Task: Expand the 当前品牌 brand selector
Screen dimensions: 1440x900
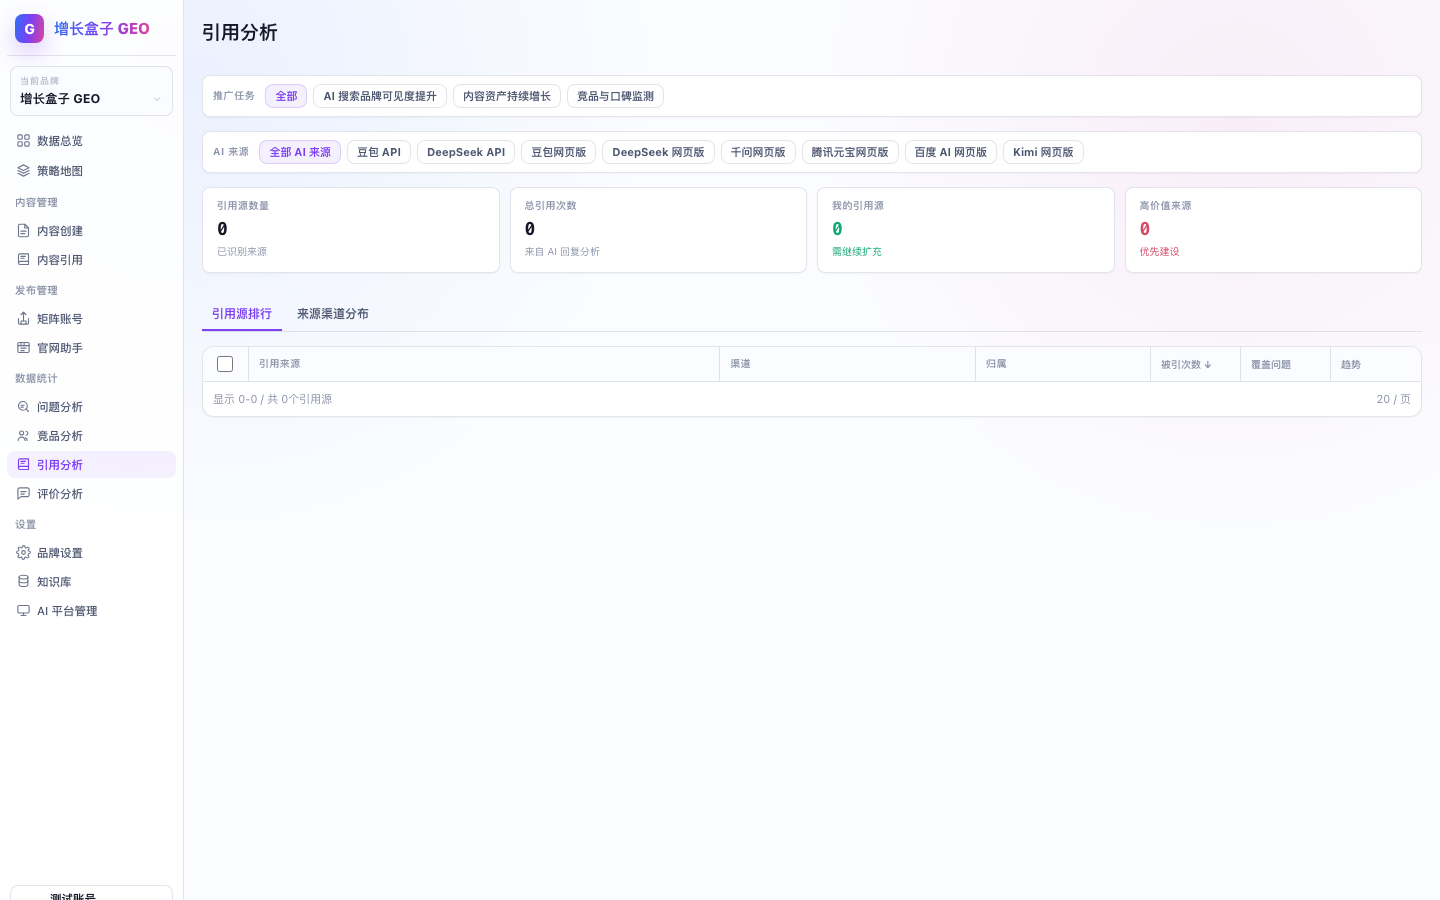Action: point(91,91)
